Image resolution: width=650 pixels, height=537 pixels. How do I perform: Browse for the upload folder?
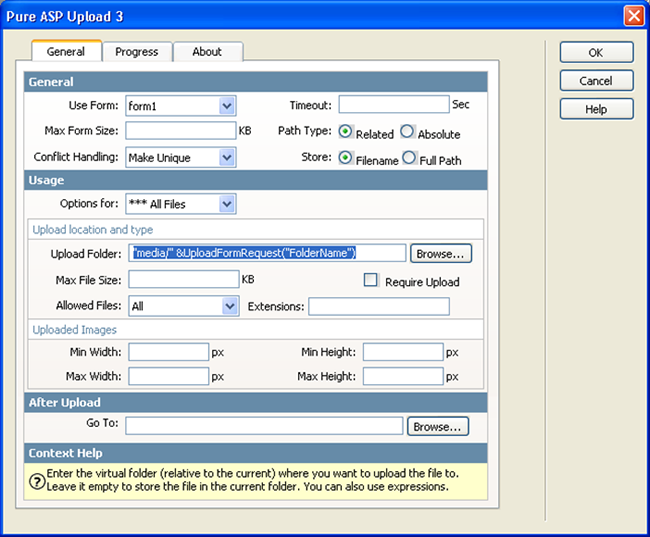441,253
